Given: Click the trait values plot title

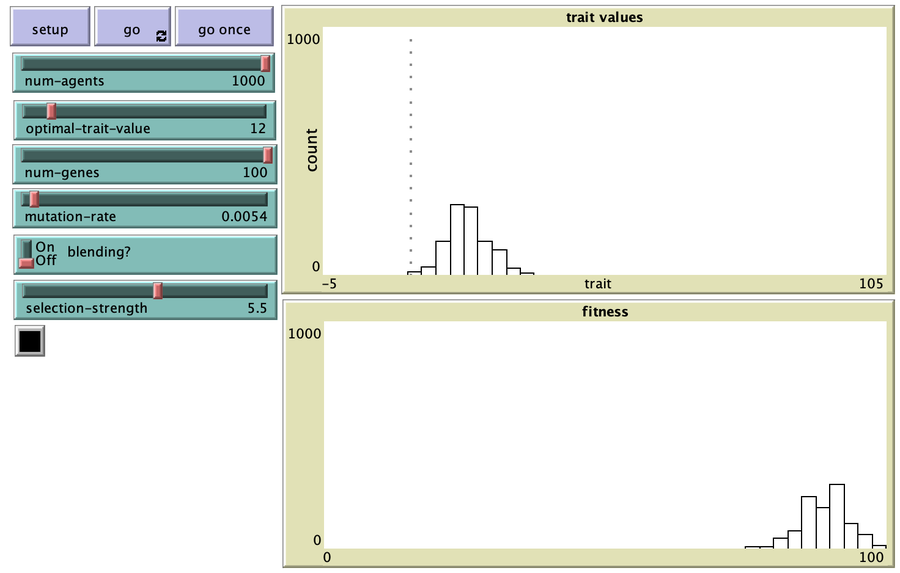Looking at the screenshot, I should pos(604,17).
